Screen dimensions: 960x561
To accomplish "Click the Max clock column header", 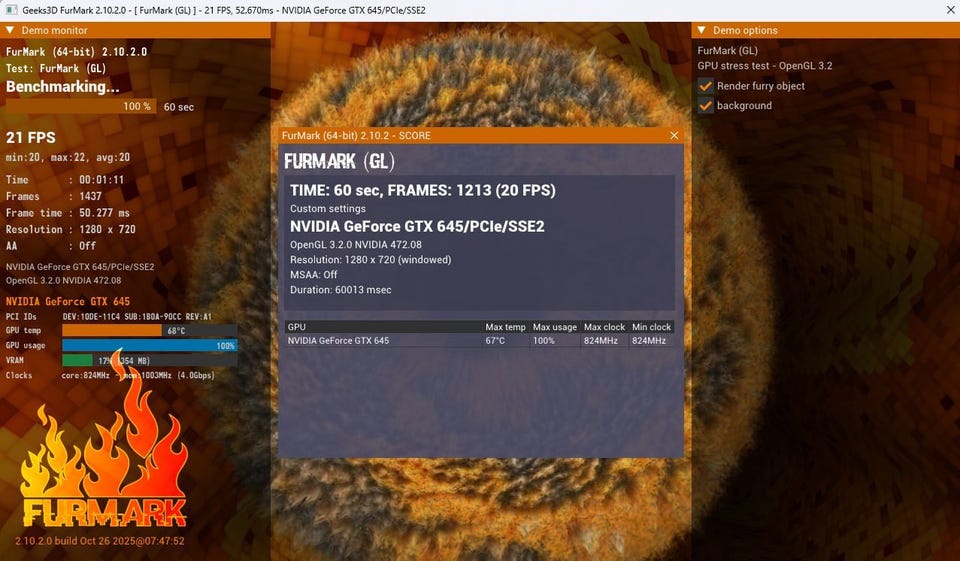I will (x=604, y=327).
